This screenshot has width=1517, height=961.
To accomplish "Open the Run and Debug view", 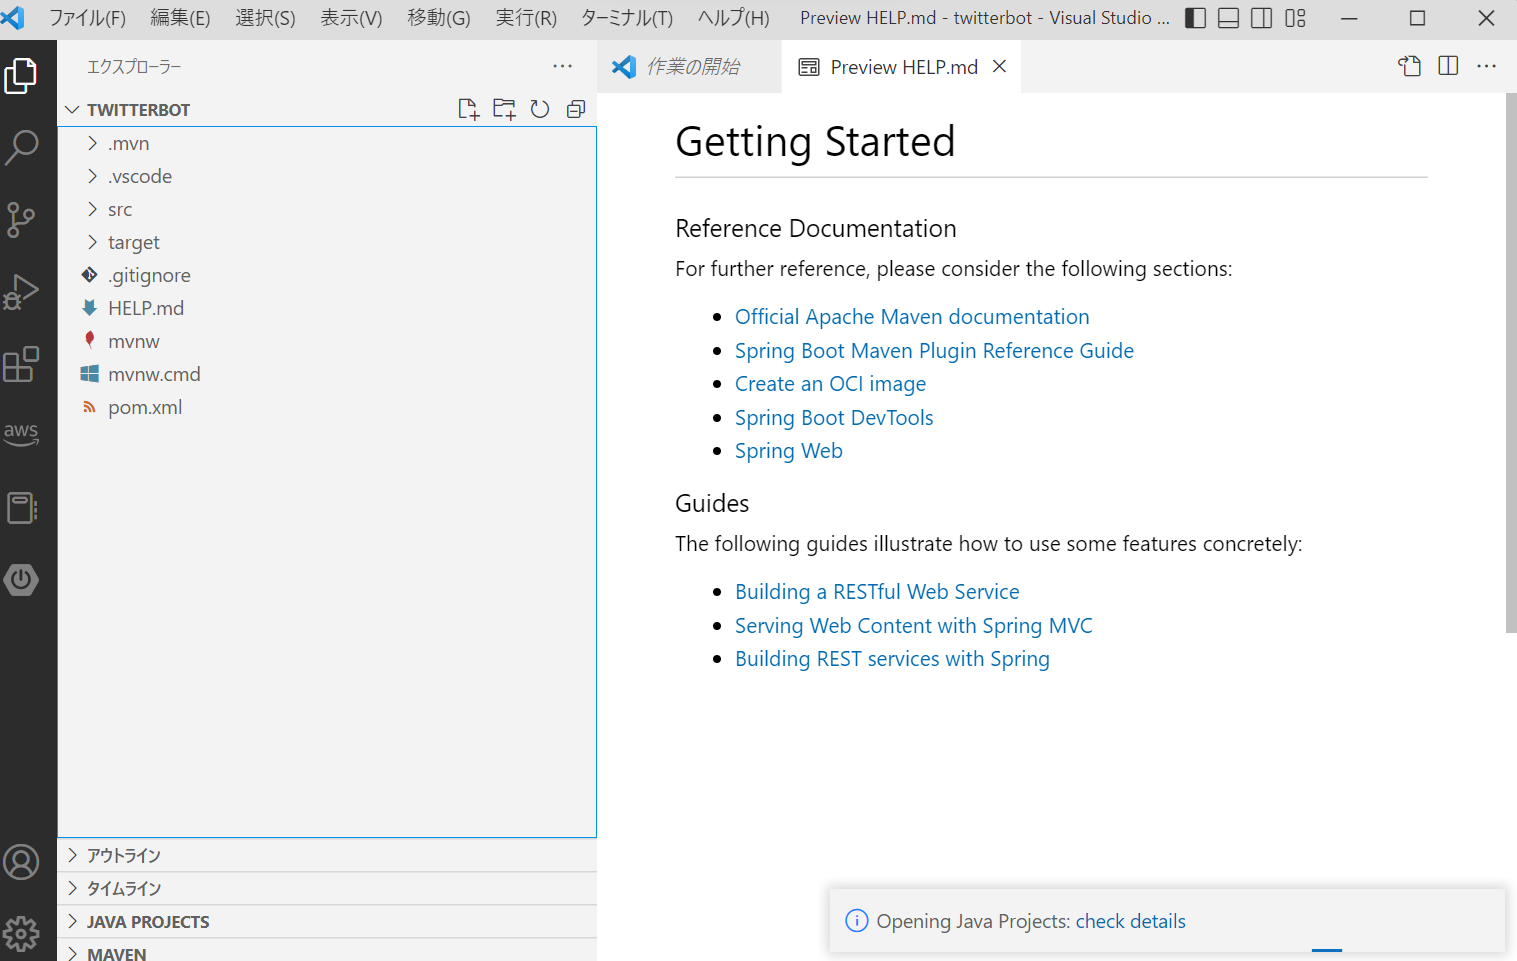I will pyautogui.click(x=21, y=292).
